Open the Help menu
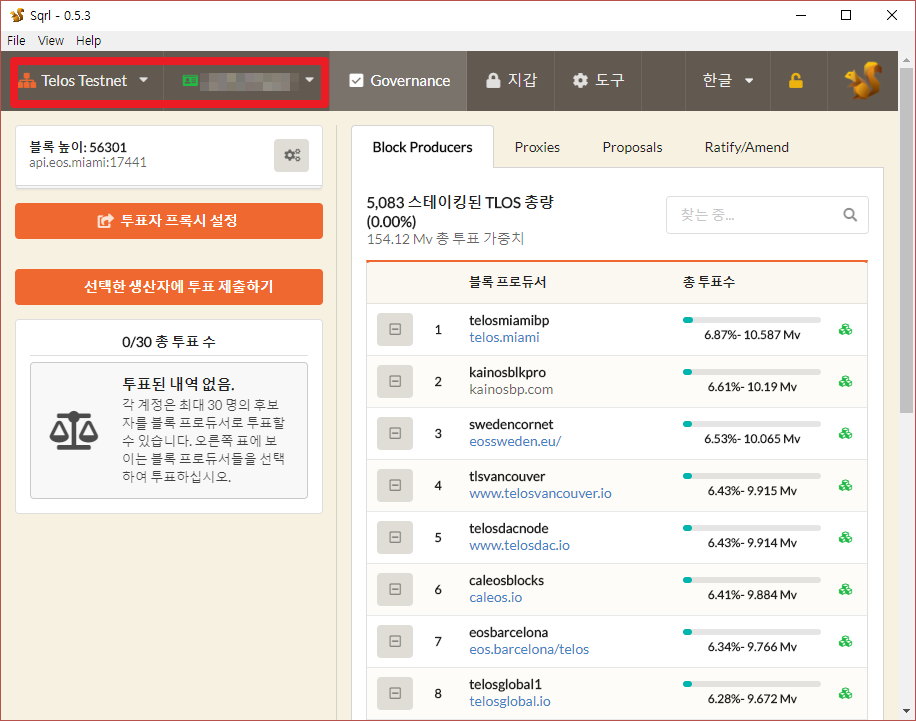Image resolution: width=916 pixels, height=721 pixels. pyautogui.click(x=88, y=41)
